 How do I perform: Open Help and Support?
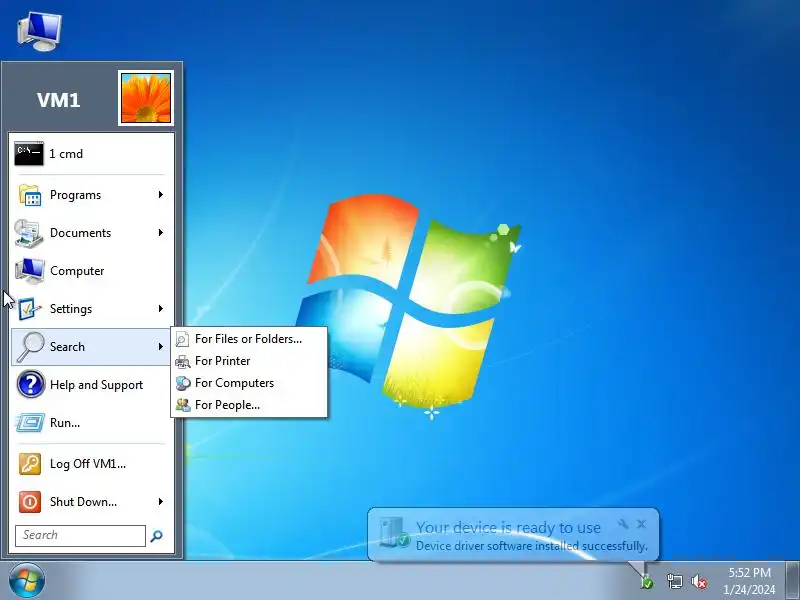[91, 385]
